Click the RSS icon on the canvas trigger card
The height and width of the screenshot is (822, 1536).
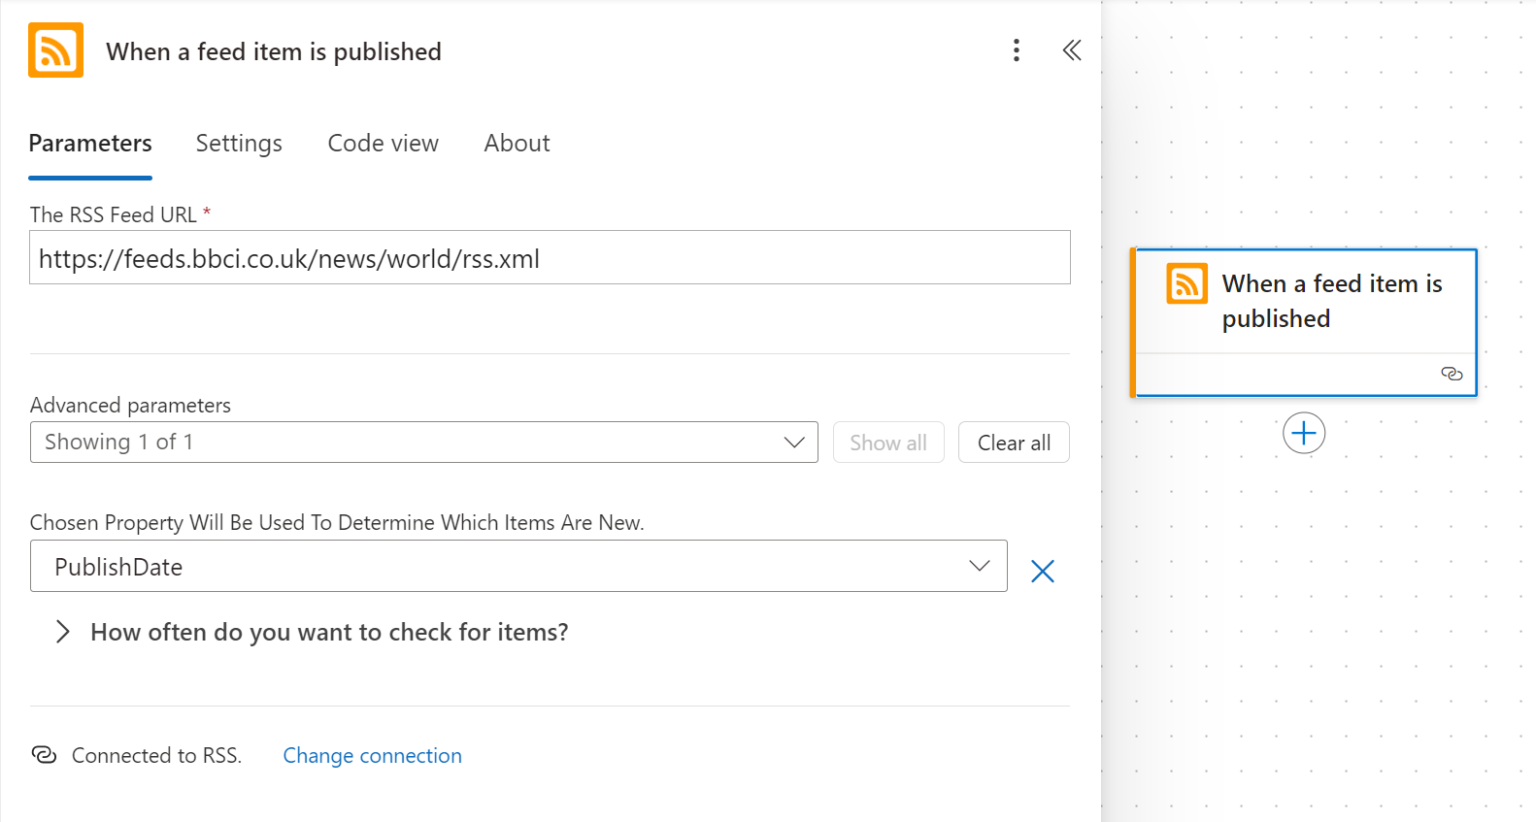[x=1187, y=284]
